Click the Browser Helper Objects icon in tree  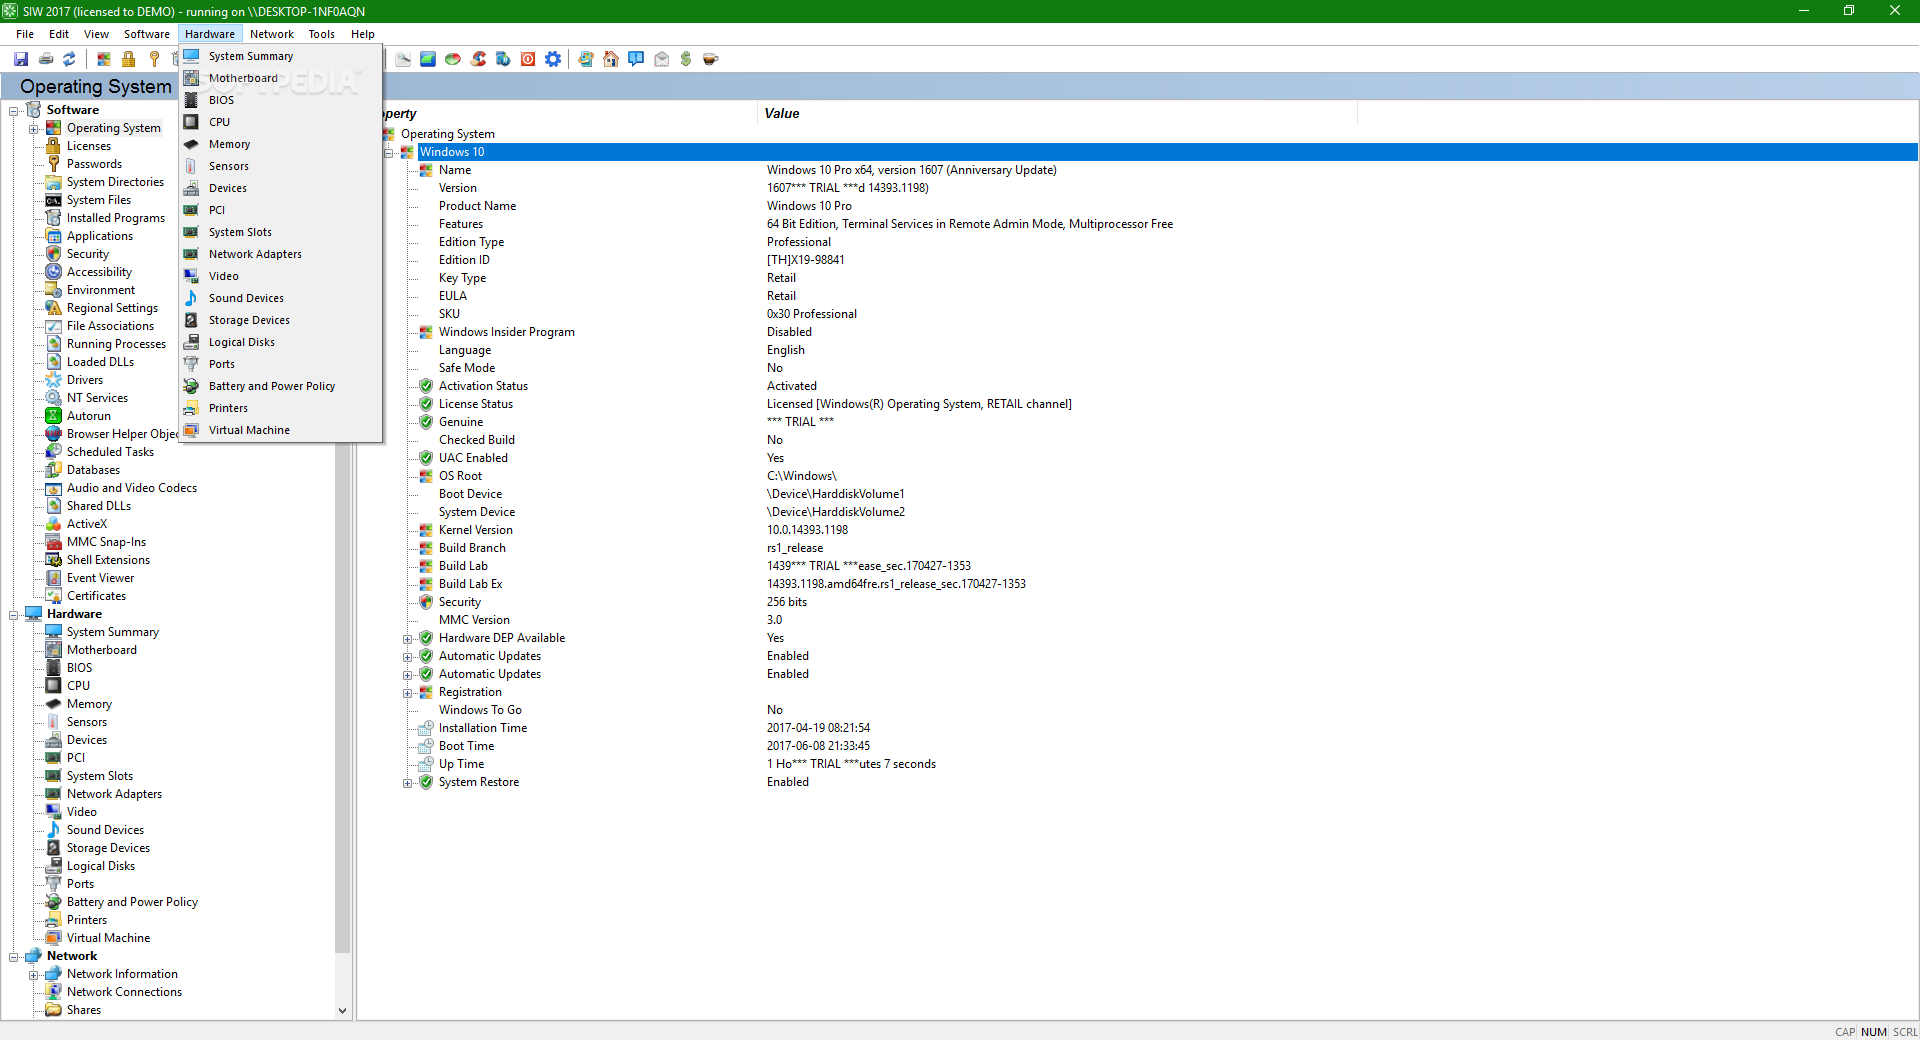click(54, 434)
